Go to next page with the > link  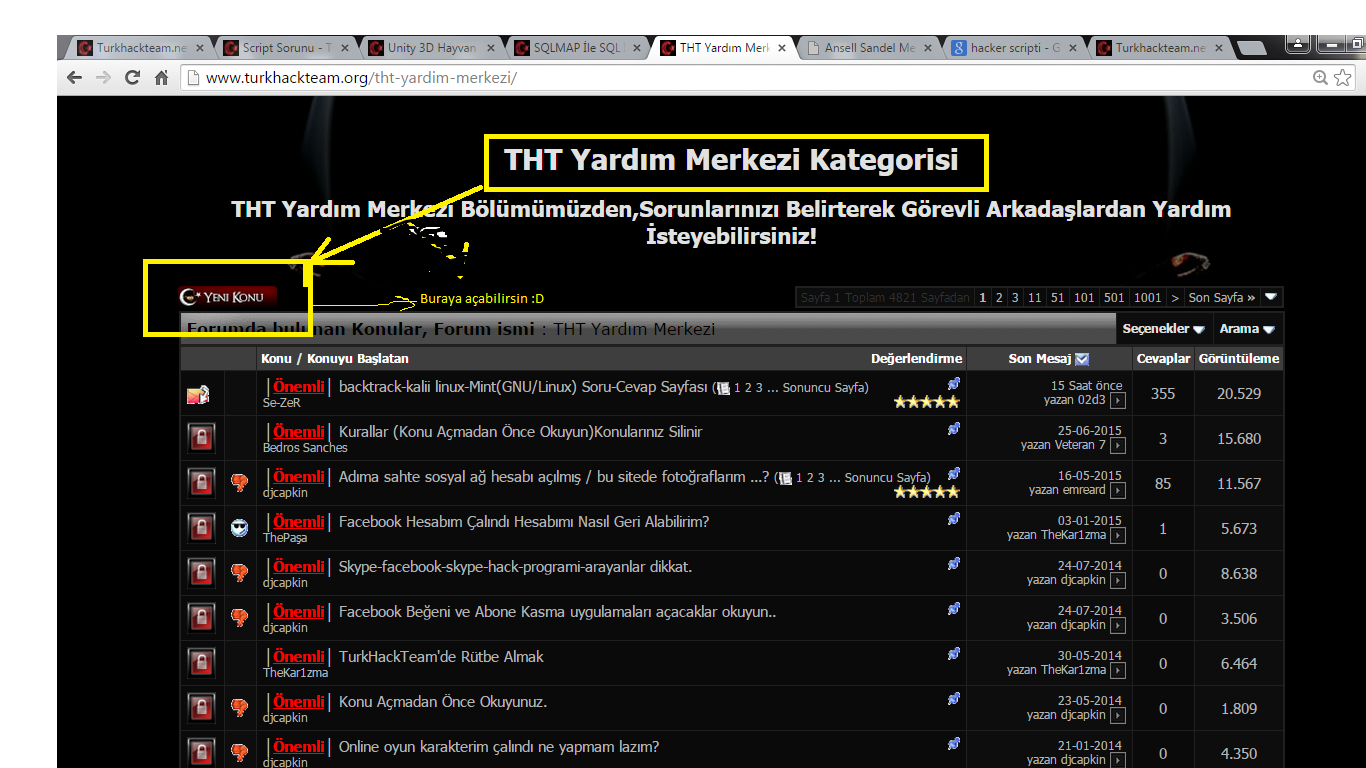coord(1175,297)
